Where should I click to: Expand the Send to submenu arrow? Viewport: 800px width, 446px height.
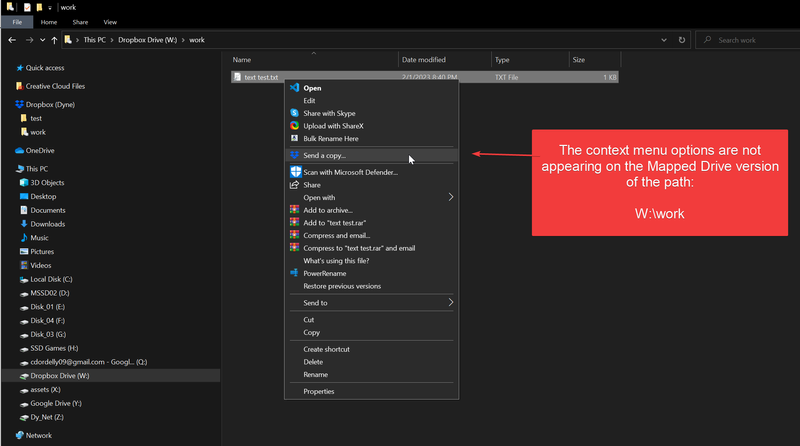click(451, 302)
